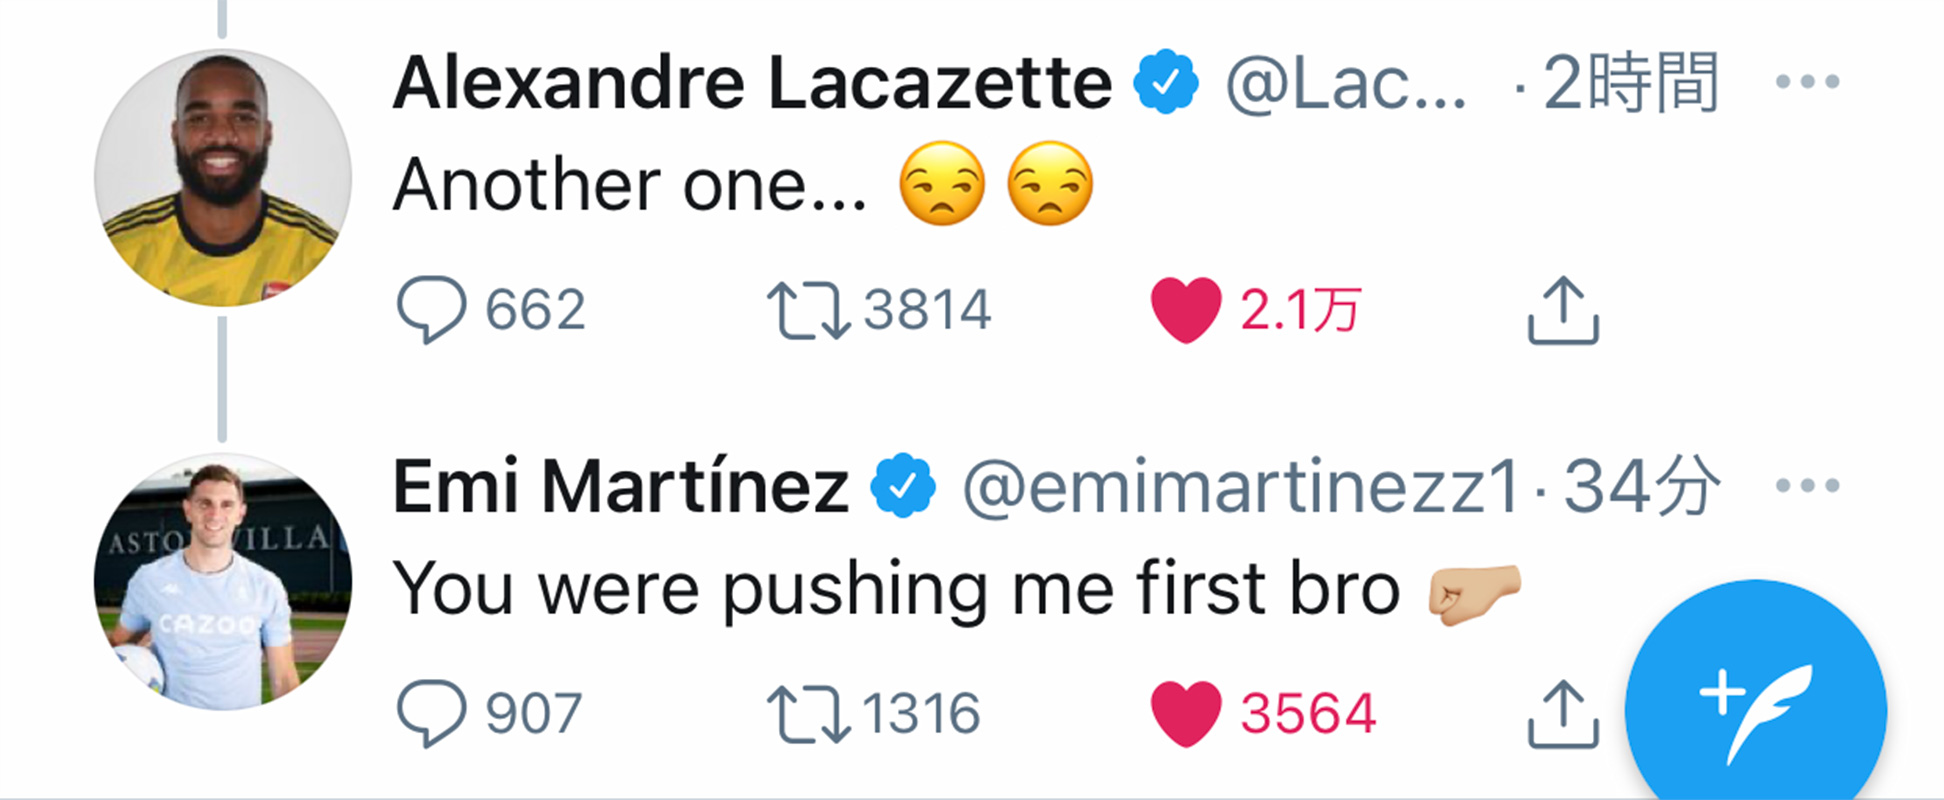Tap the @emimartinezz1 handle
The width and height of the screenshot is (1944, 800).
[x=1242, y=487]
